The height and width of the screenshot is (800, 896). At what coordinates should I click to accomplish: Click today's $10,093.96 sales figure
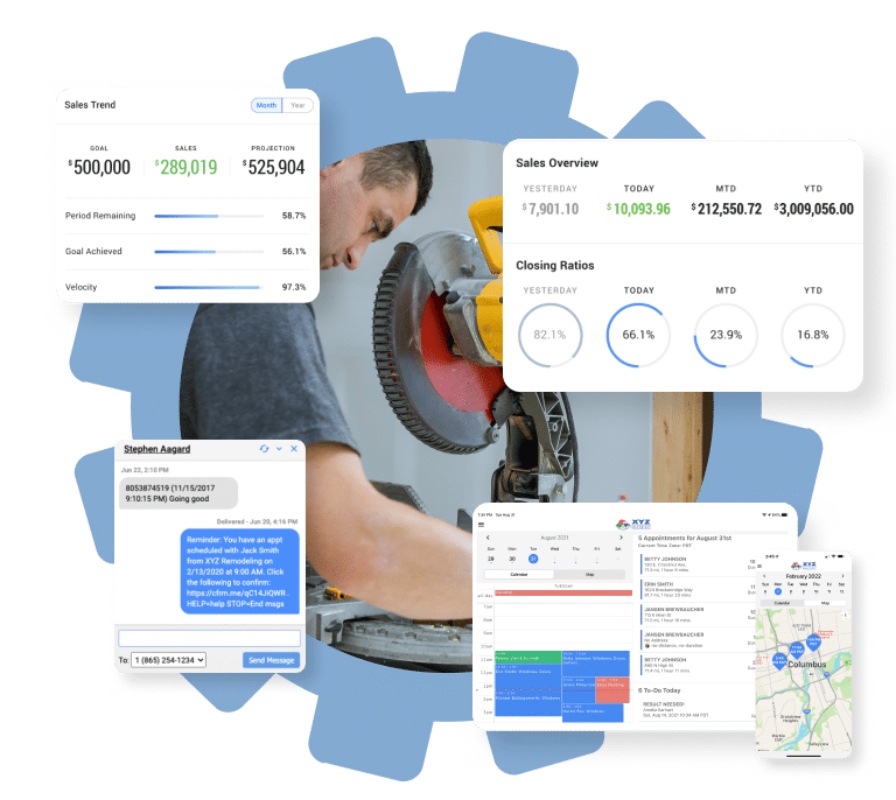coord(638,209)
